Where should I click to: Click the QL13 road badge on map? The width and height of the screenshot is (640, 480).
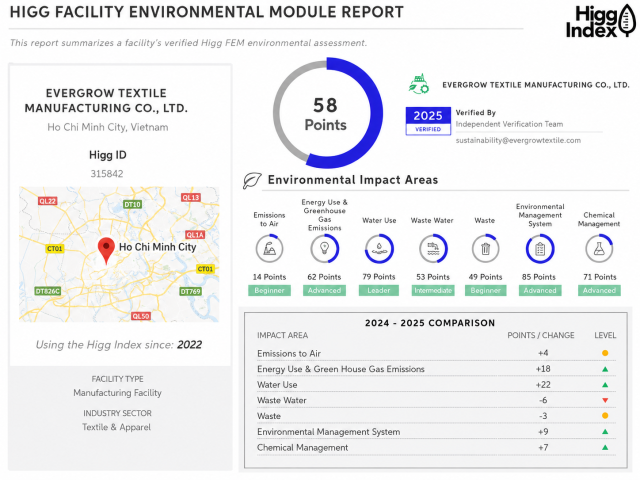pos(191,198)
